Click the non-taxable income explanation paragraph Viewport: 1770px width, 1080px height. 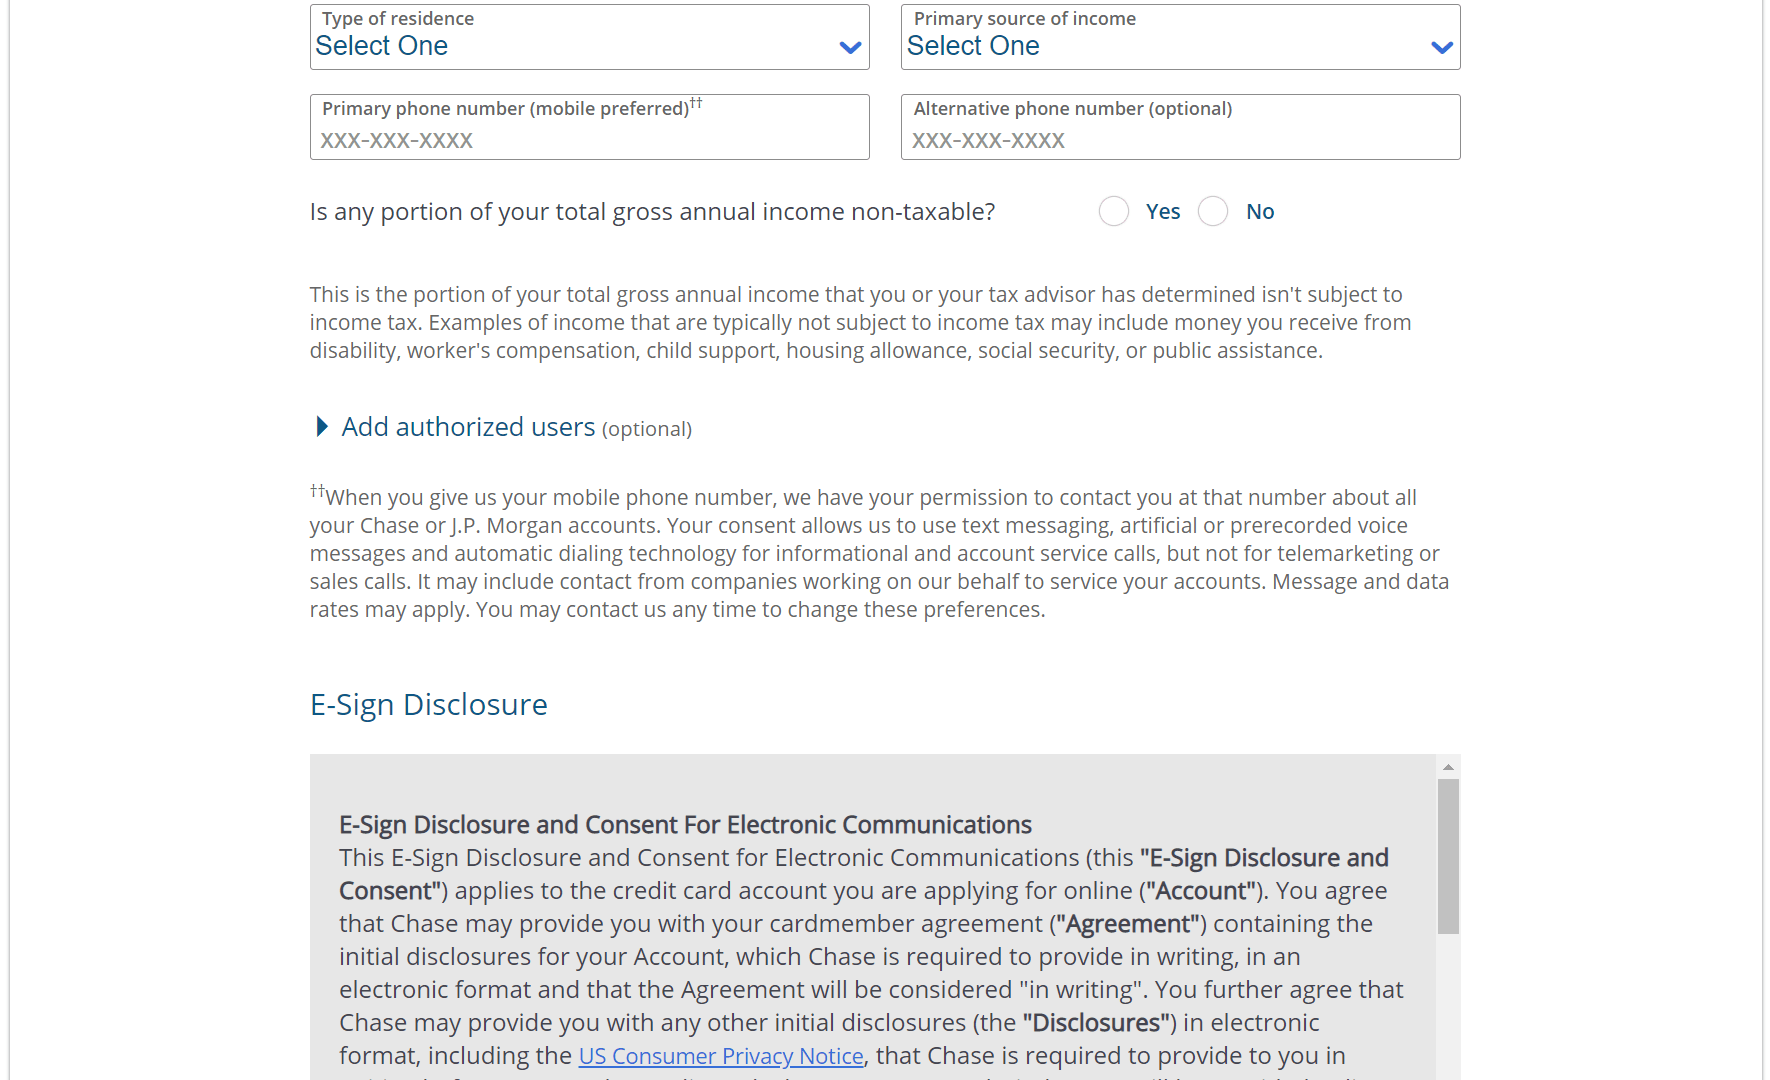coord(860,323)
